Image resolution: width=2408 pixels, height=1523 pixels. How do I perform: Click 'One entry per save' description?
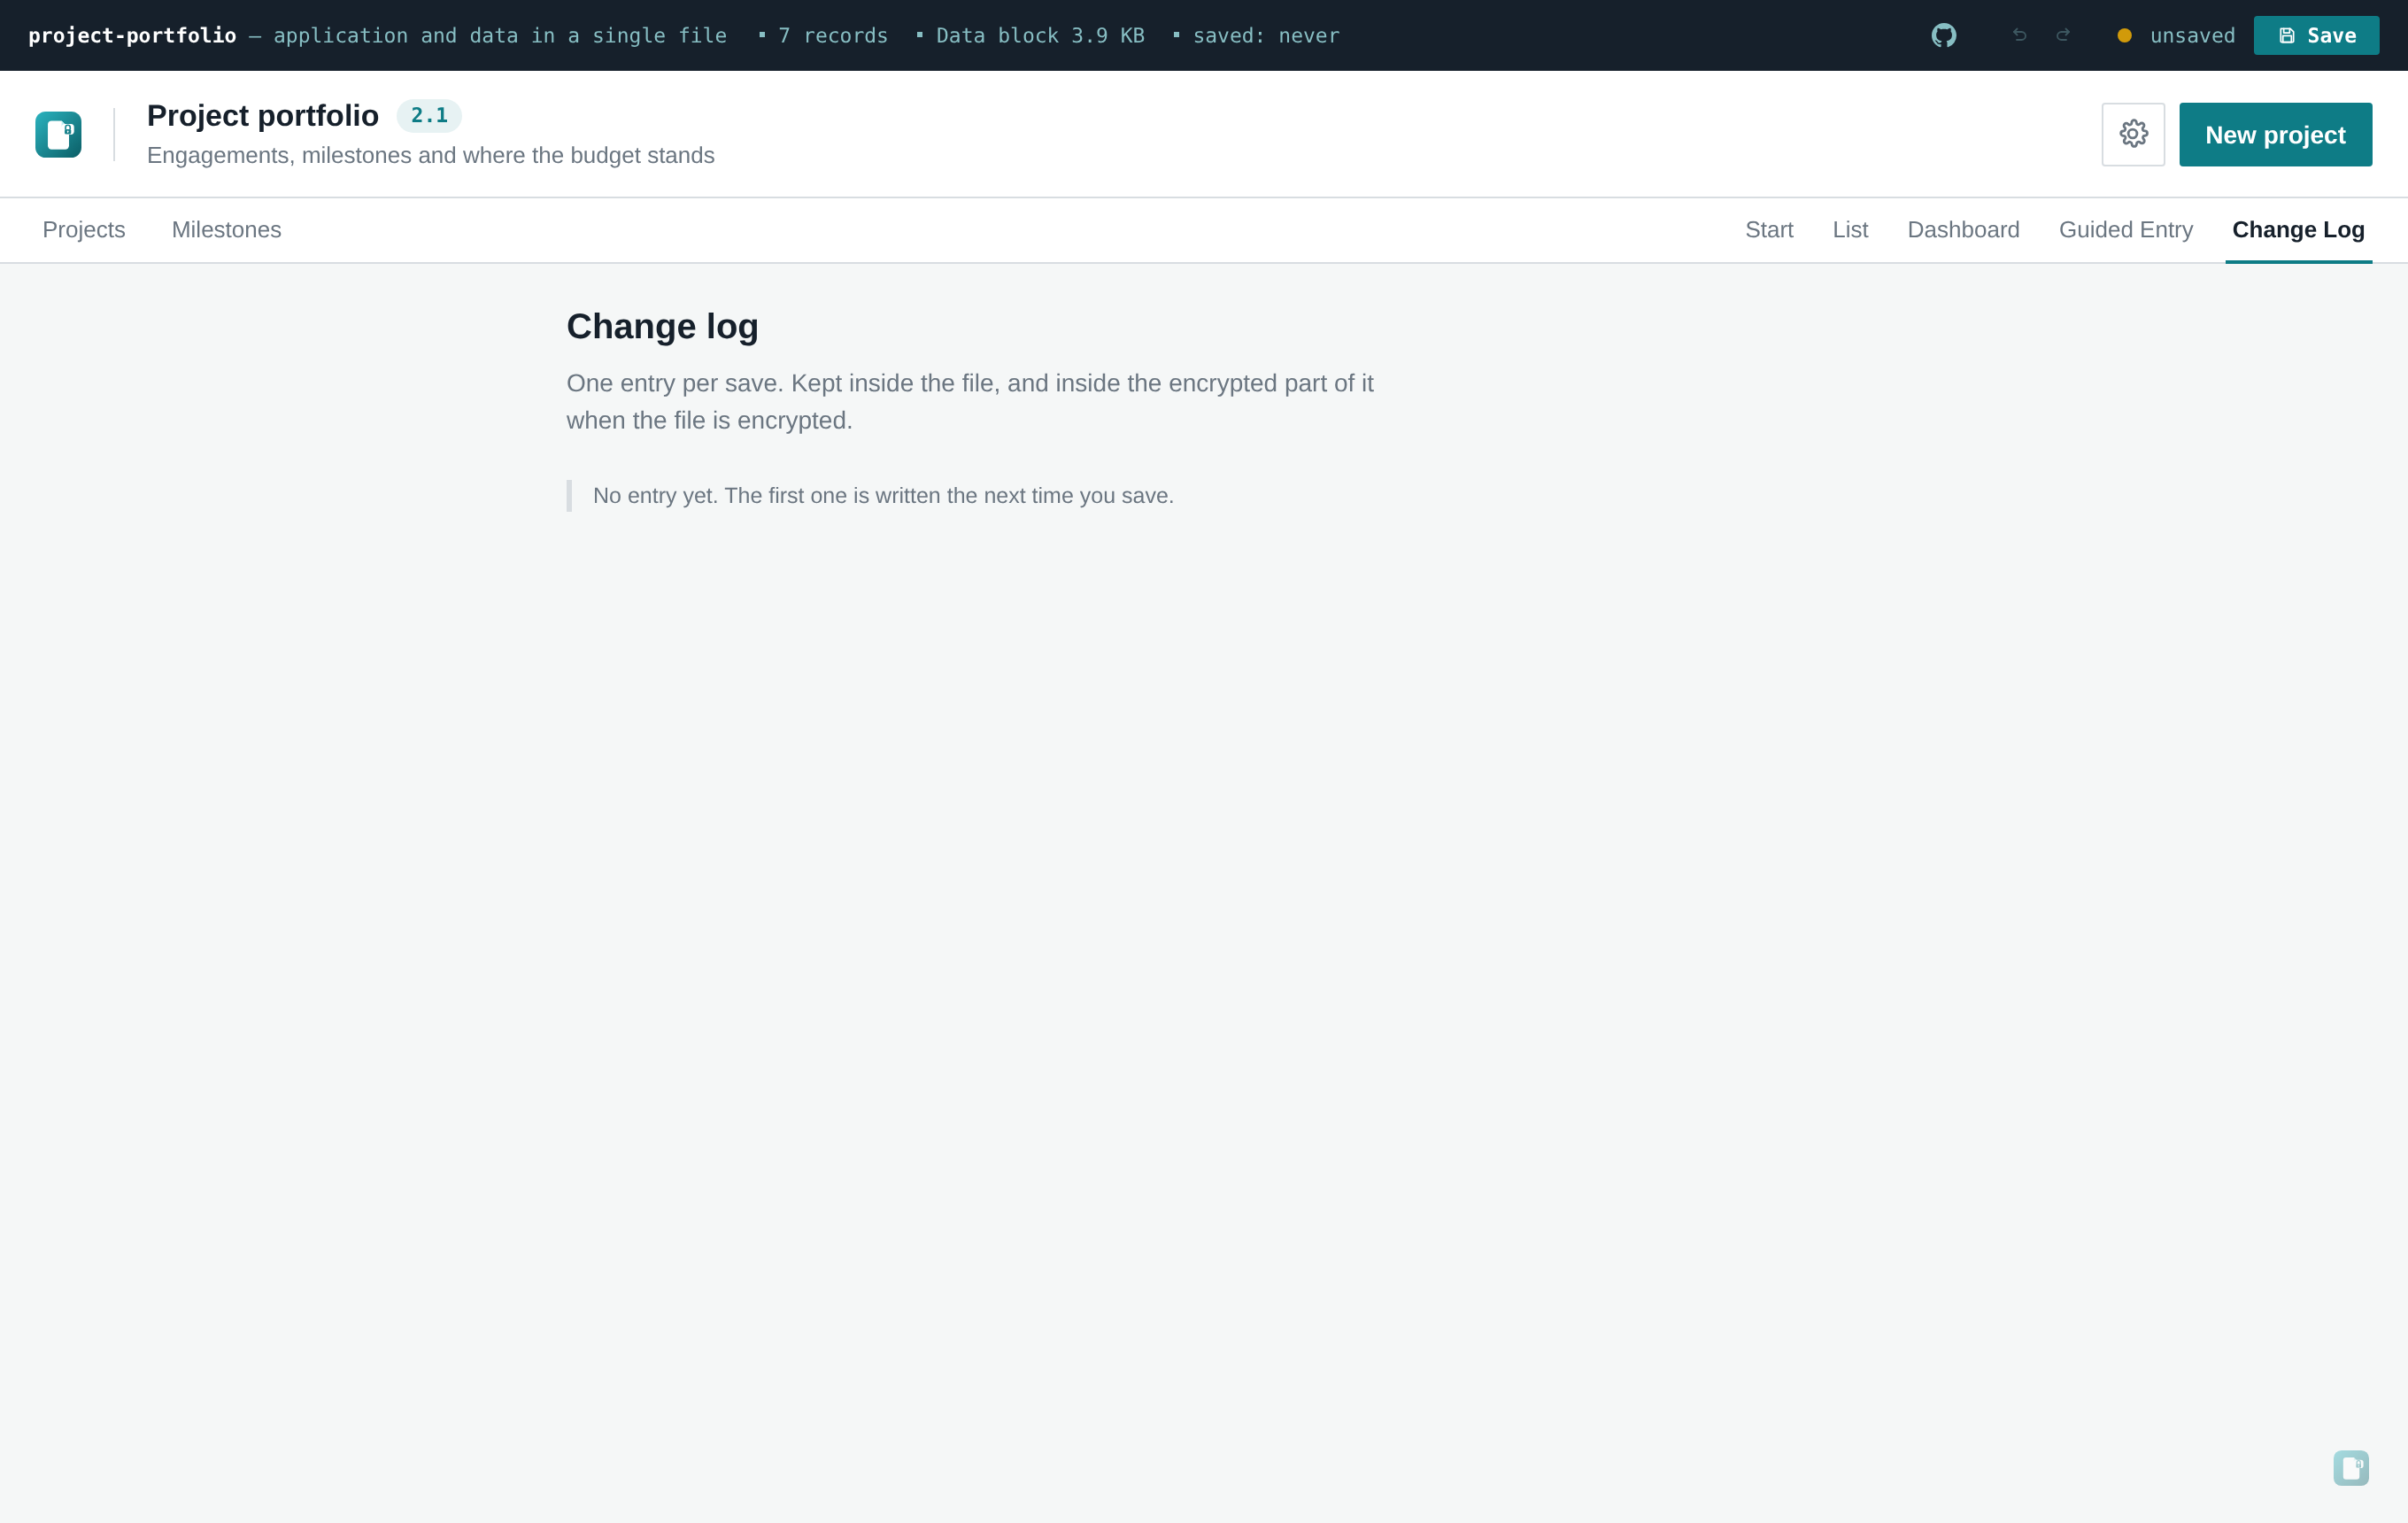(970, 402)
